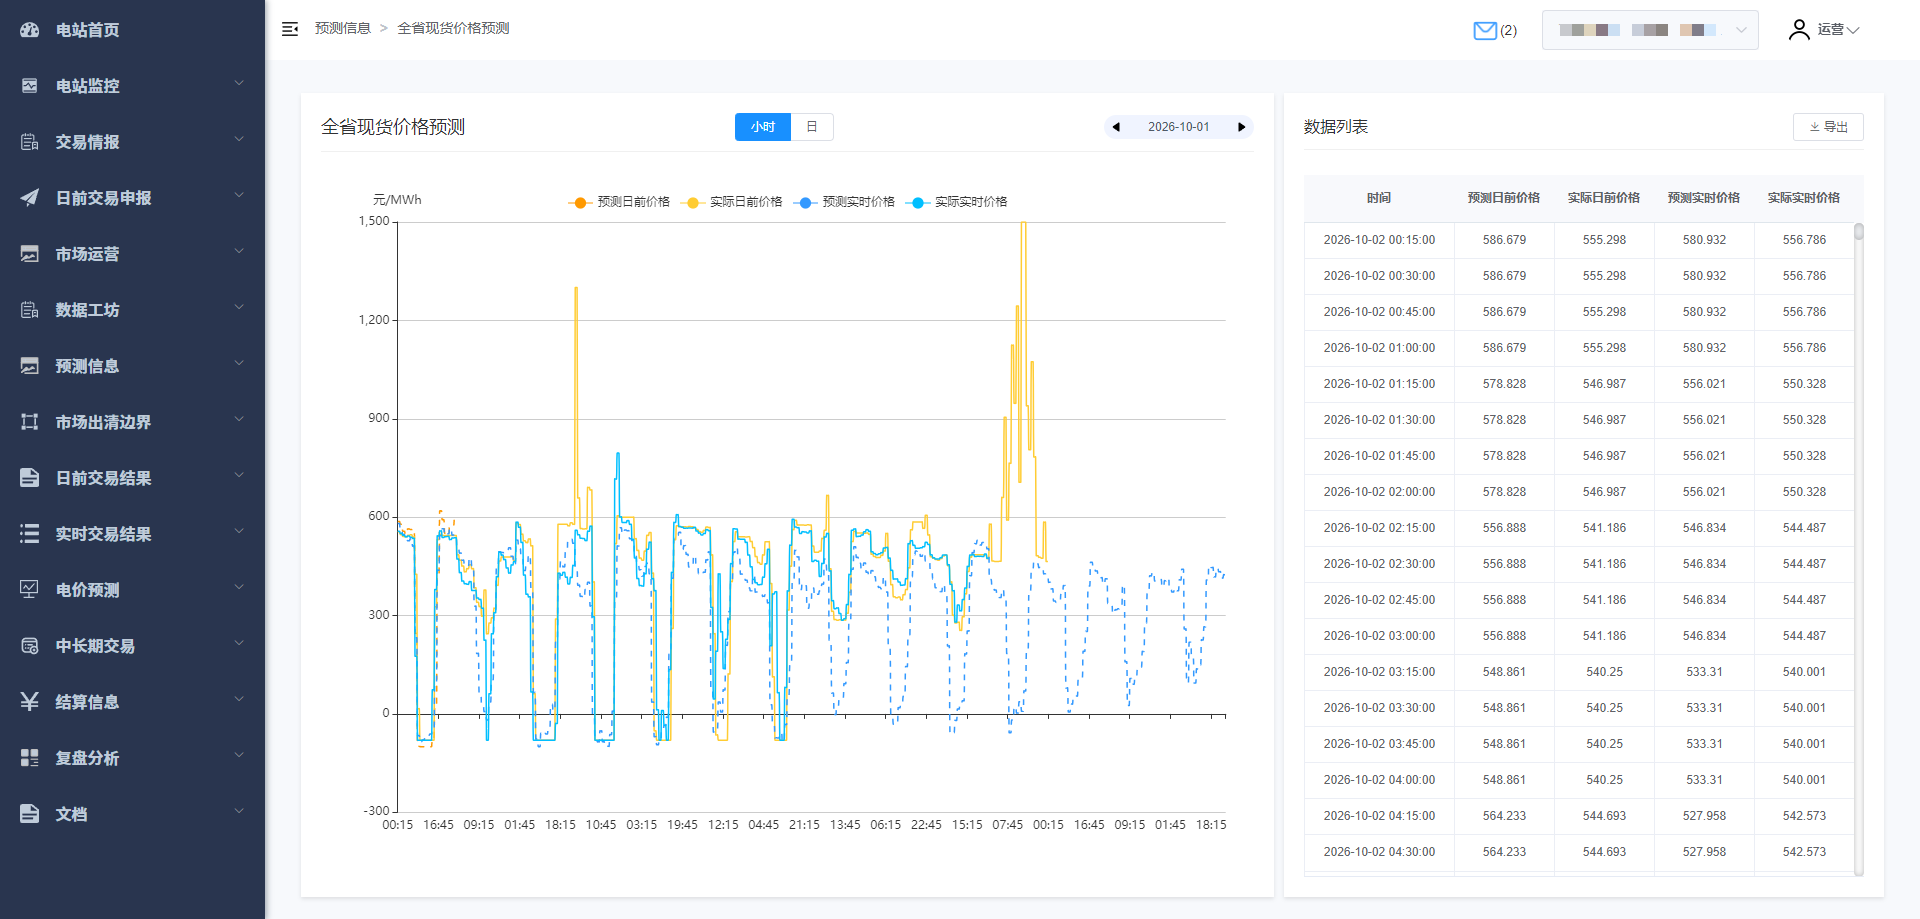Select the 日前交易申报 menu item
This screenshot has width=1920, height=919.
[x=132, y=198]
